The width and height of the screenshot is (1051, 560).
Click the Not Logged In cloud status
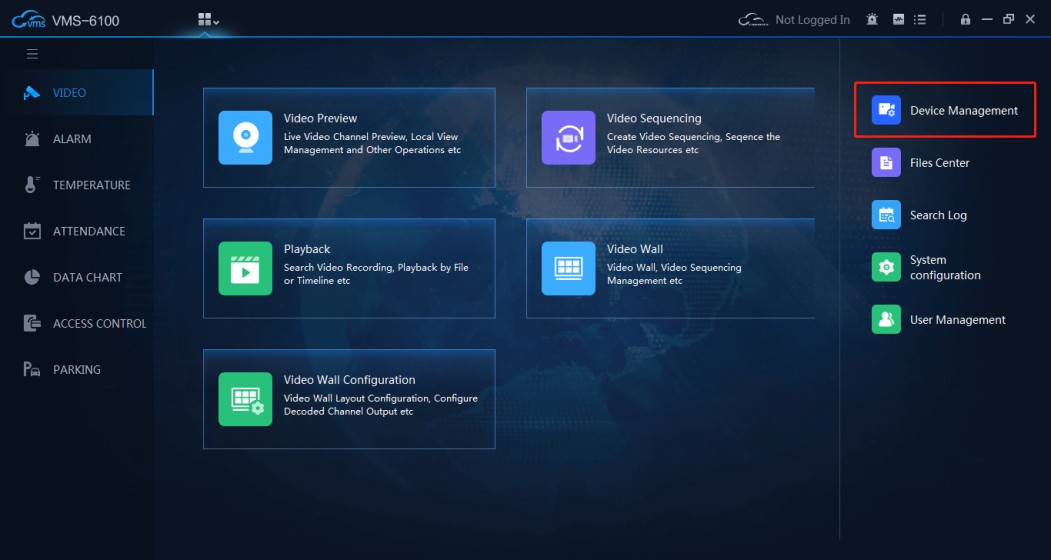(794, 20)
